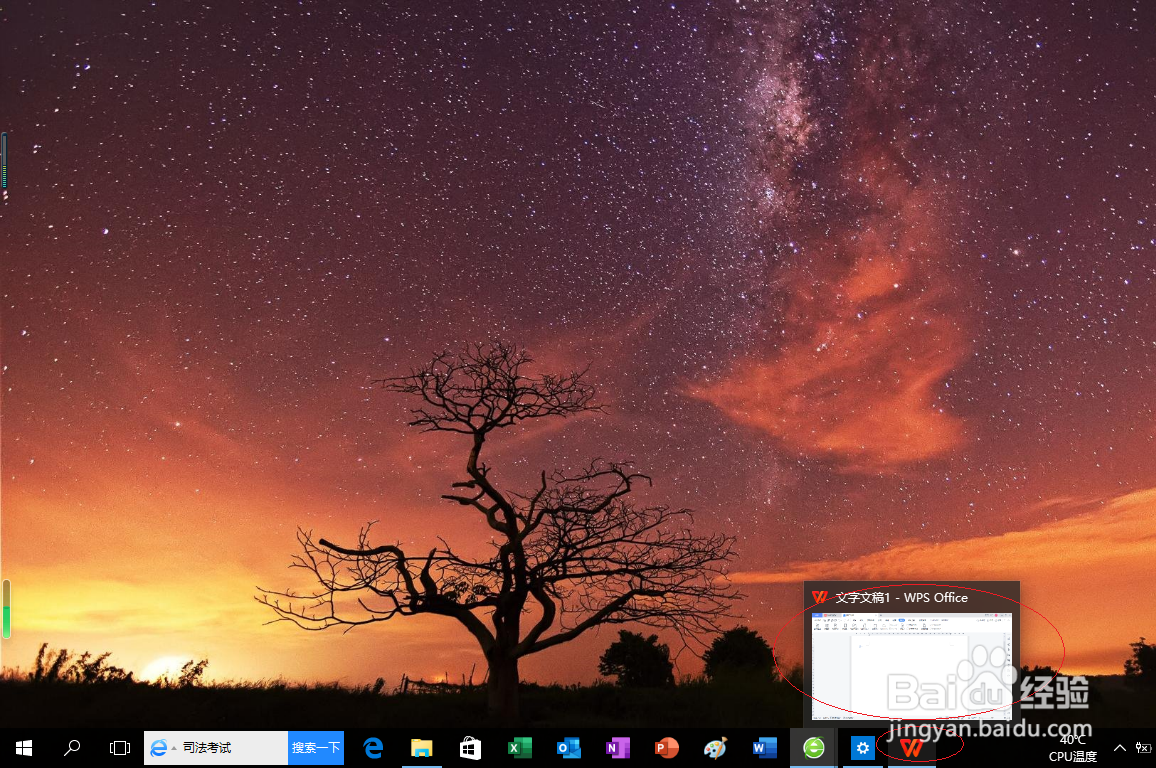The image size is (1156, 768).
Task: Click the 文字文稿1 - WPS Office preview title
Action: click(902, 598)
